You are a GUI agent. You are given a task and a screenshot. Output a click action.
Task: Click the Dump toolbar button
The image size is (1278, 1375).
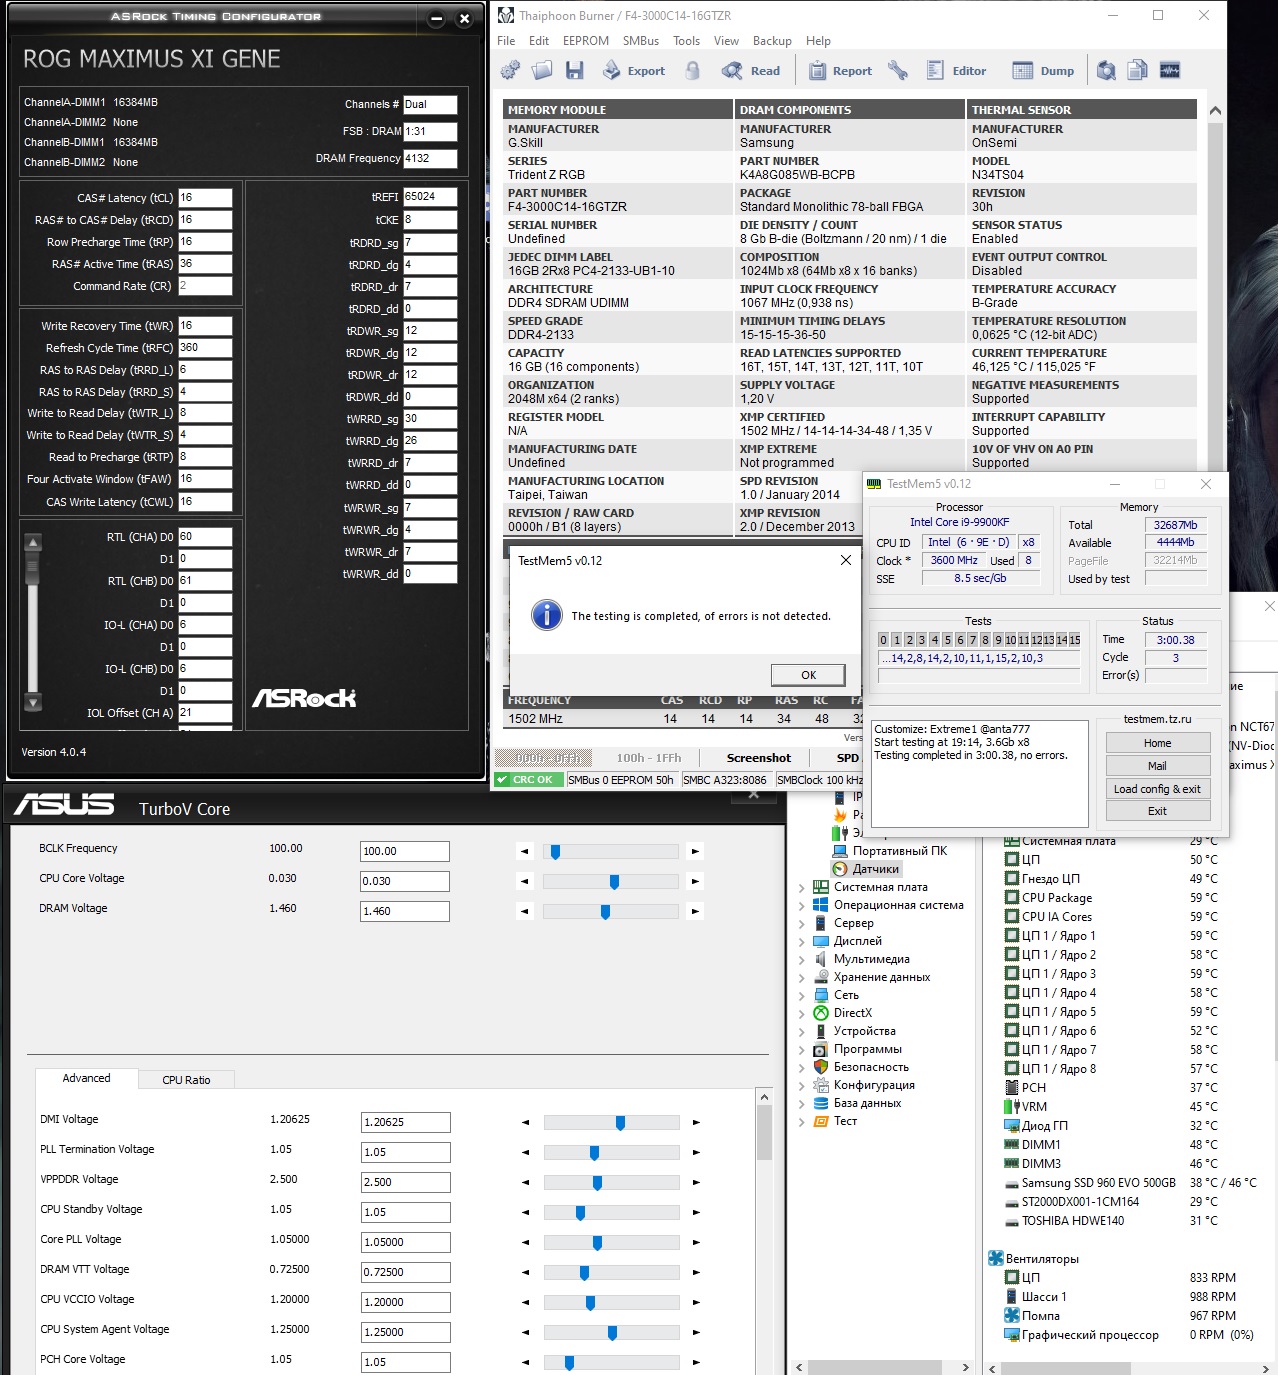pyautogui.click(x=1044, y=71)
